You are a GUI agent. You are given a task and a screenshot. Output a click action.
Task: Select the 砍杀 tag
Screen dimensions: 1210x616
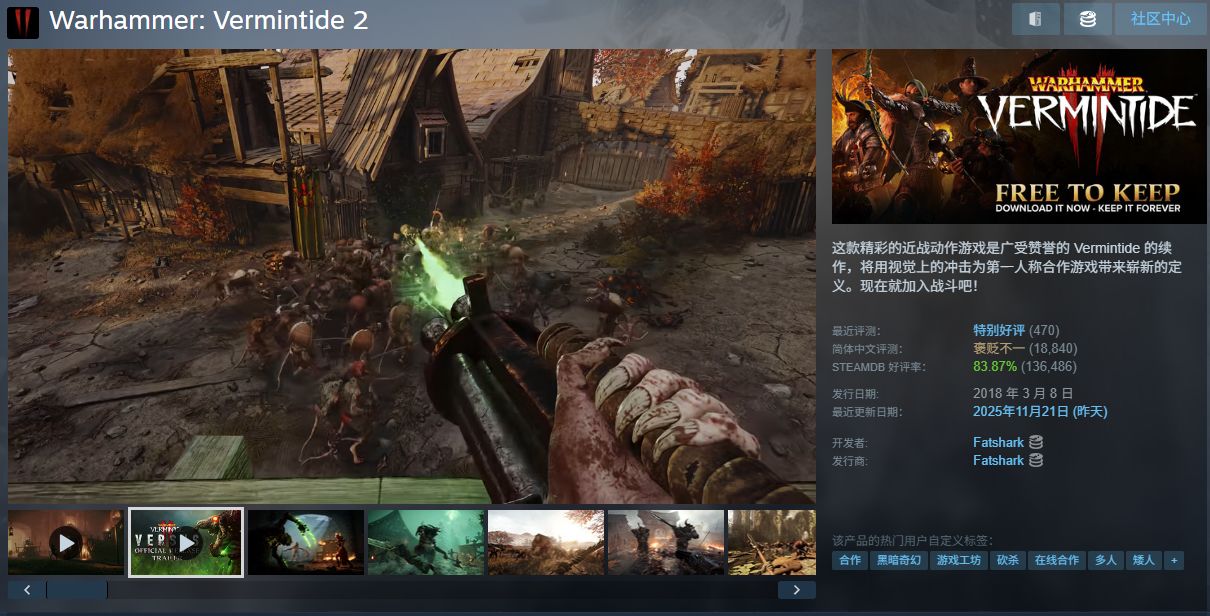(1007, 560)
